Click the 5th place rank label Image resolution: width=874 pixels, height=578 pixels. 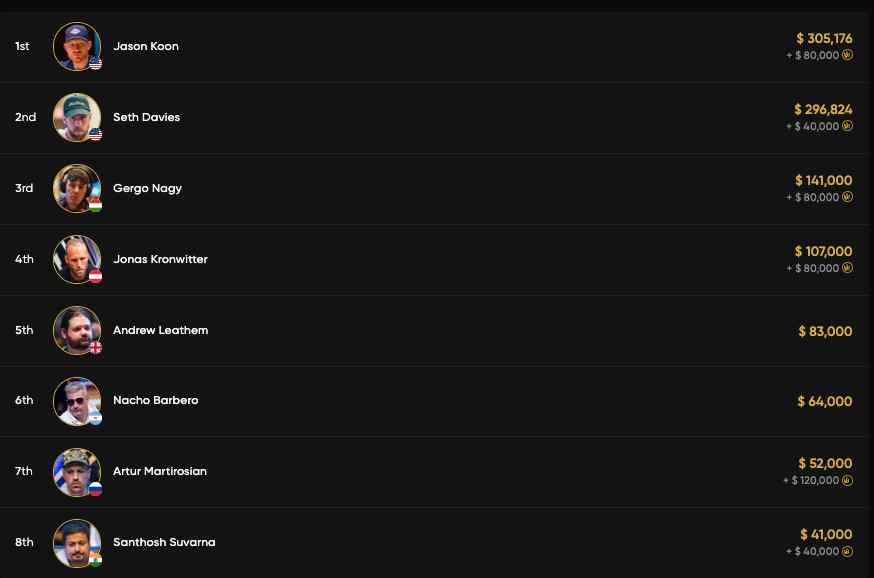(24, 330)
